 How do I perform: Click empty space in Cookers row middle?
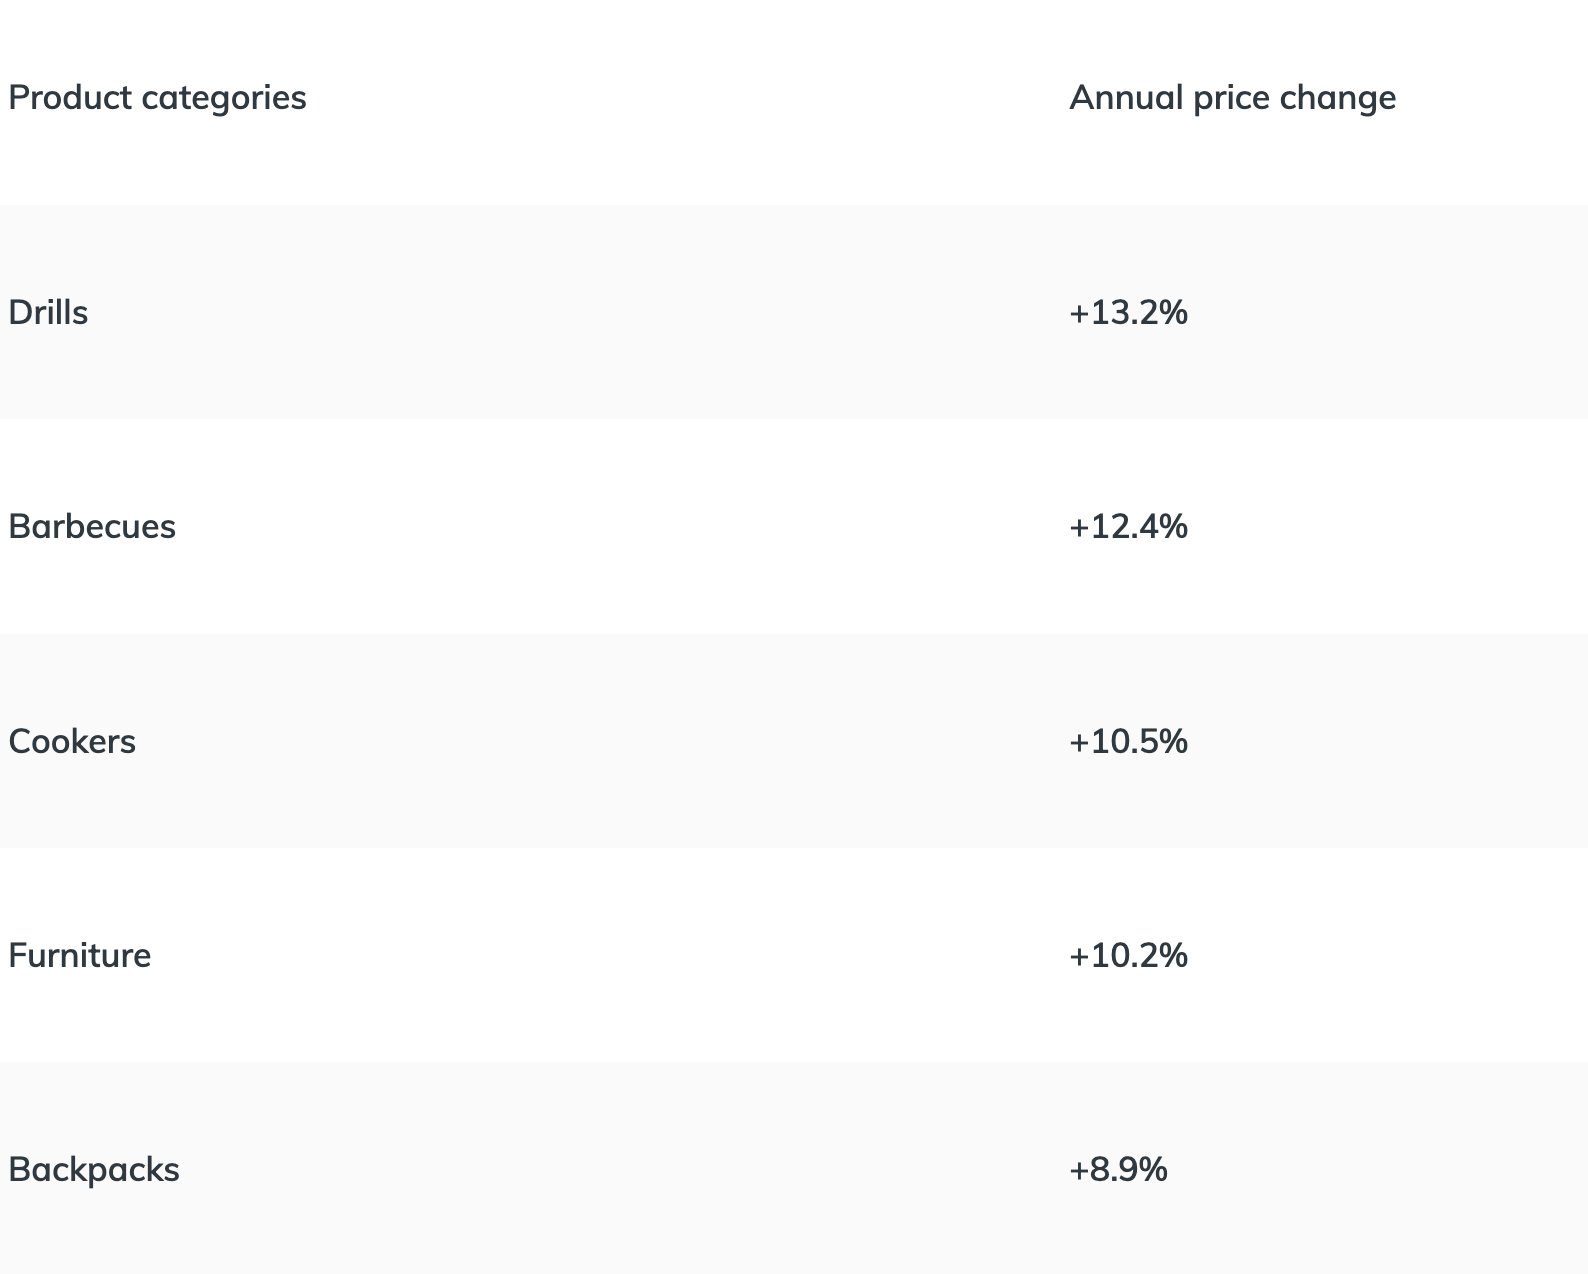[580, 742]
